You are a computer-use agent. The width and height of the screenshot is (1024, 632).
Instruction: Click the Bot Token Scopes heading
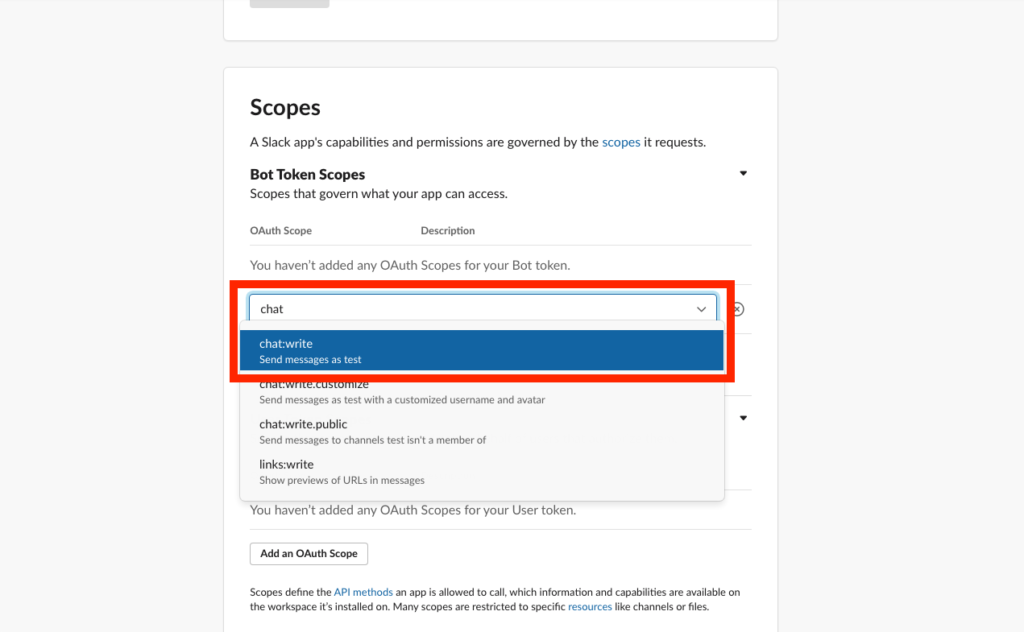coord(307,174)
